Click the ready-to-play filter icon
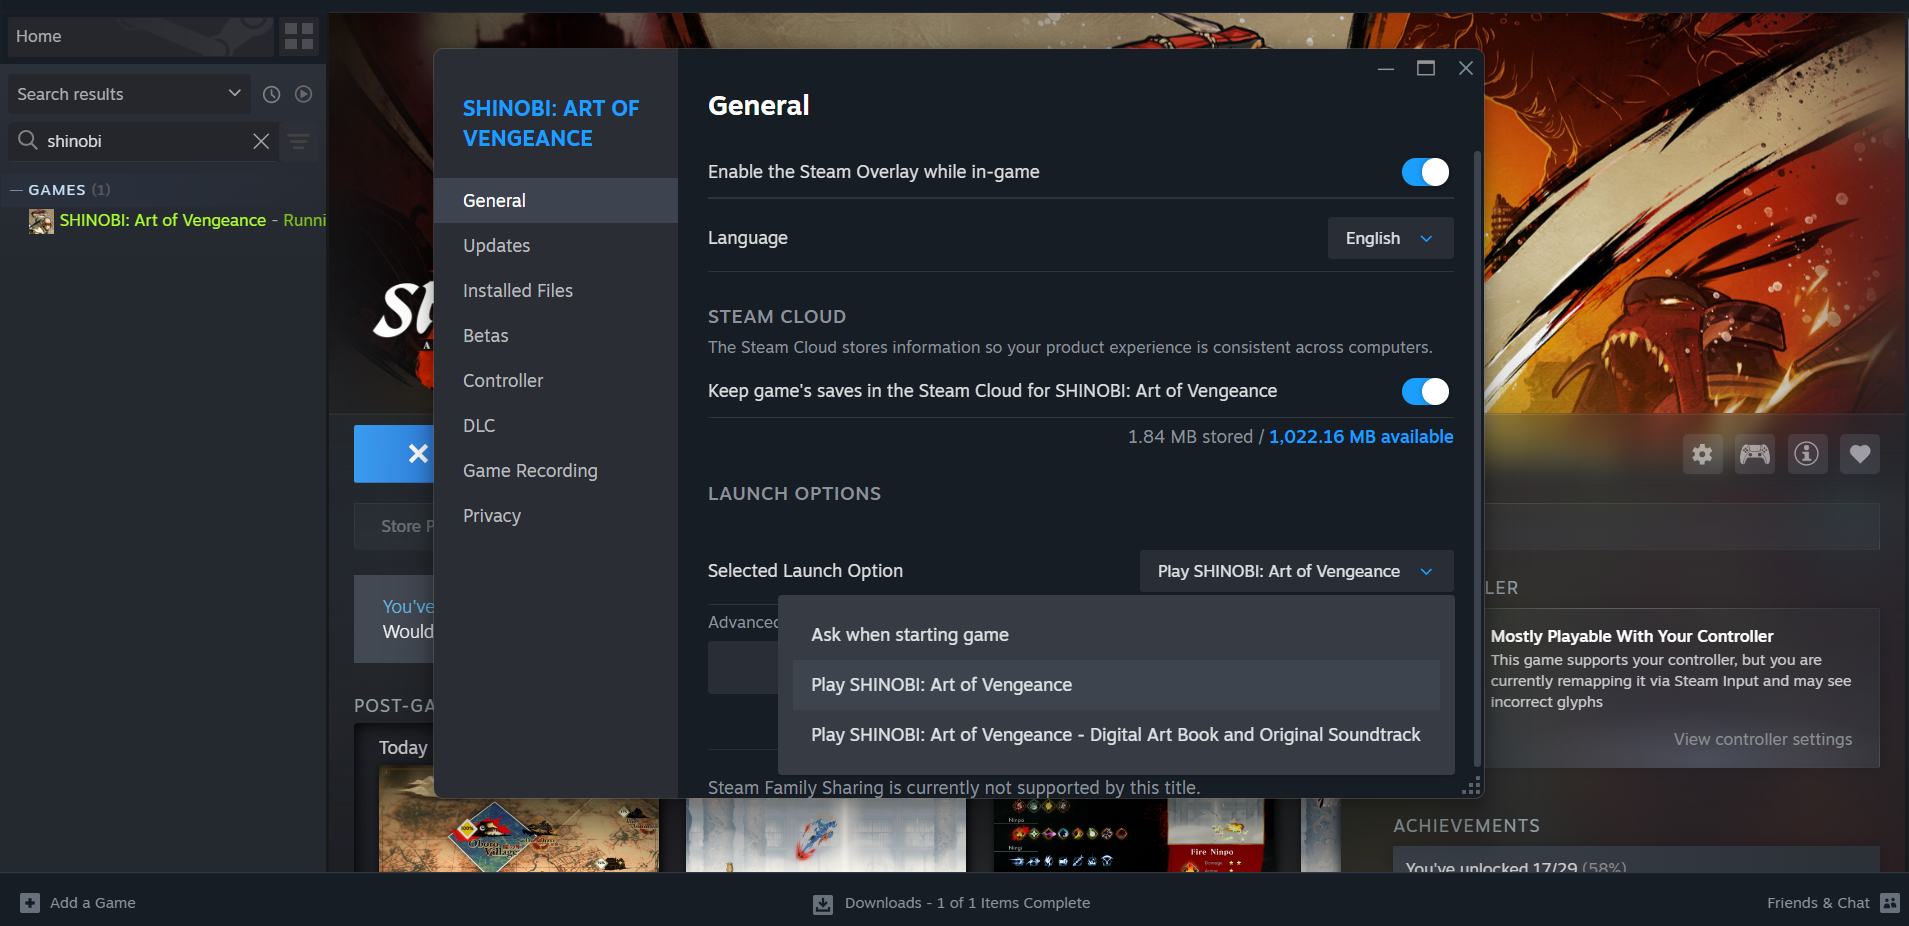This screenshot has width=1909, height=926. pyautogui.click(x=304, y=94)
